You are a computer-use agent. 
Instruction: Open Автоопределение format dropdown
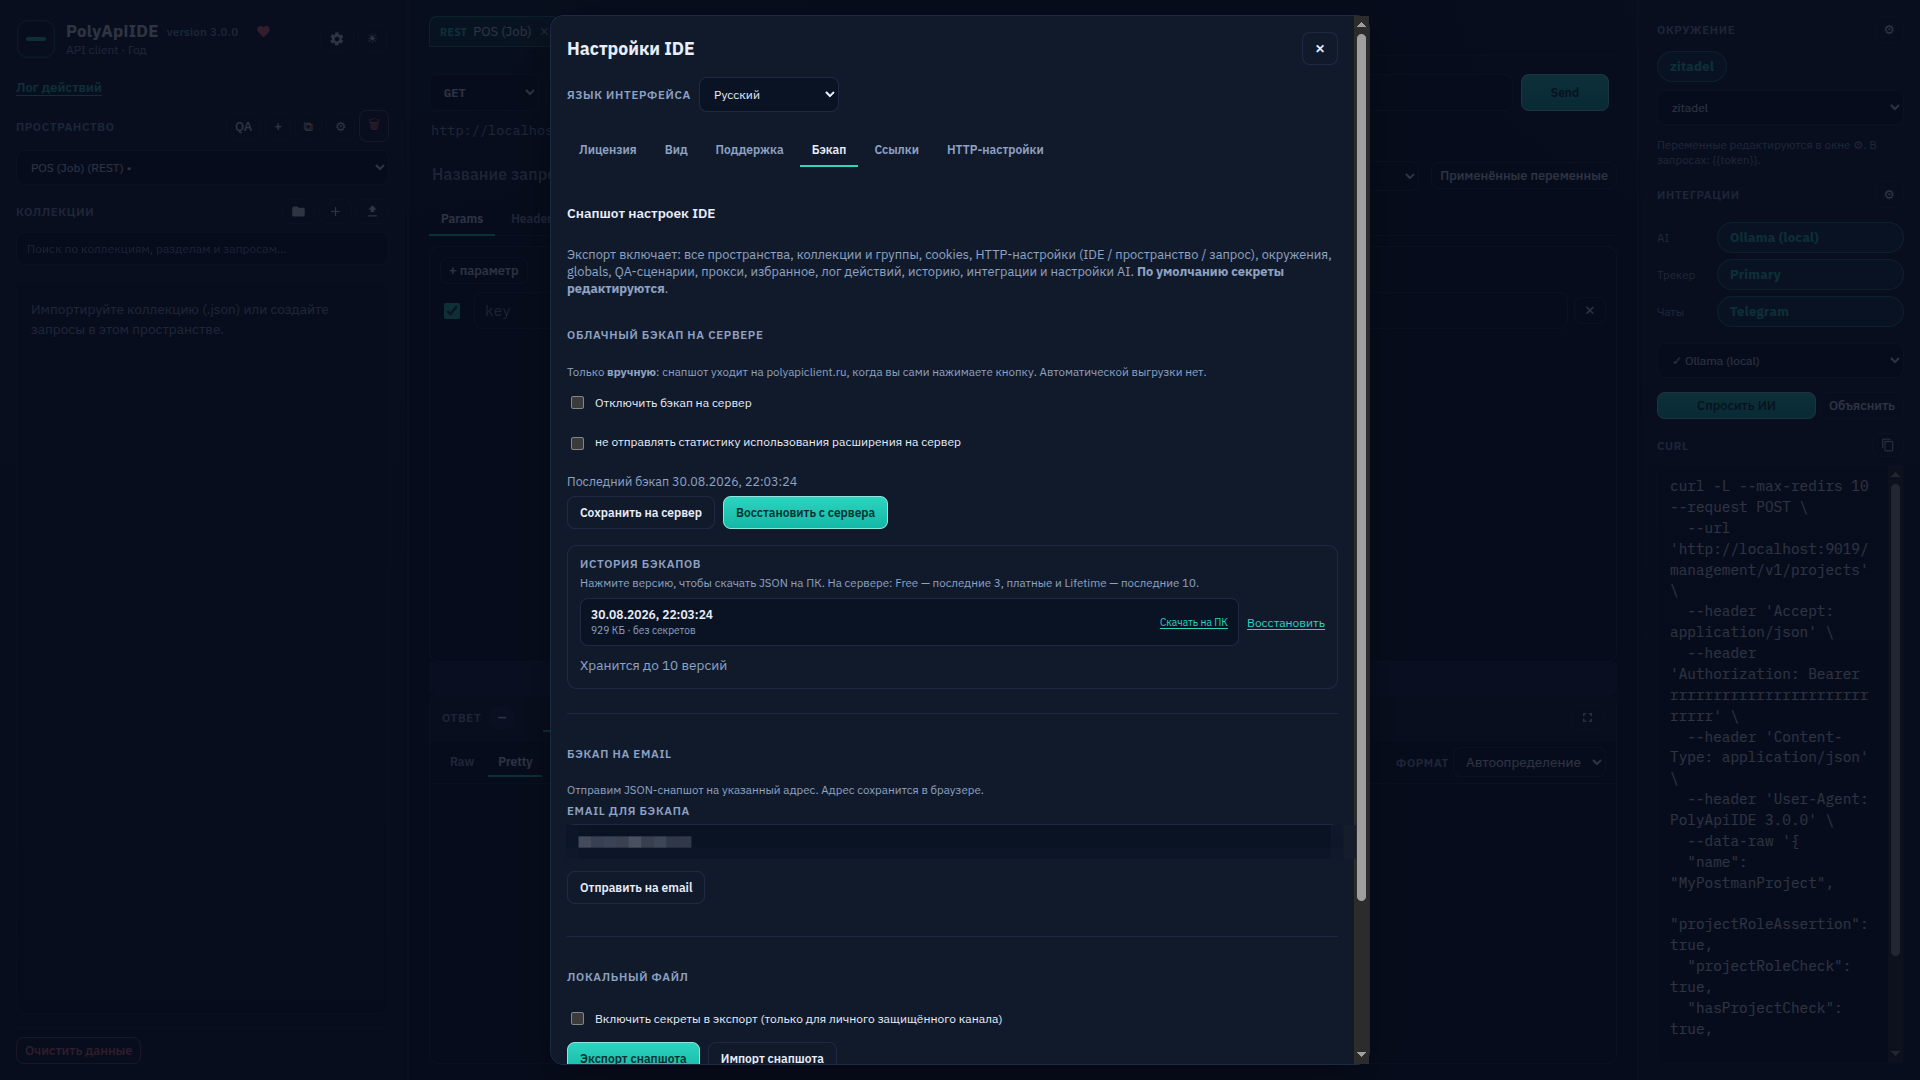coord(1530,763)
